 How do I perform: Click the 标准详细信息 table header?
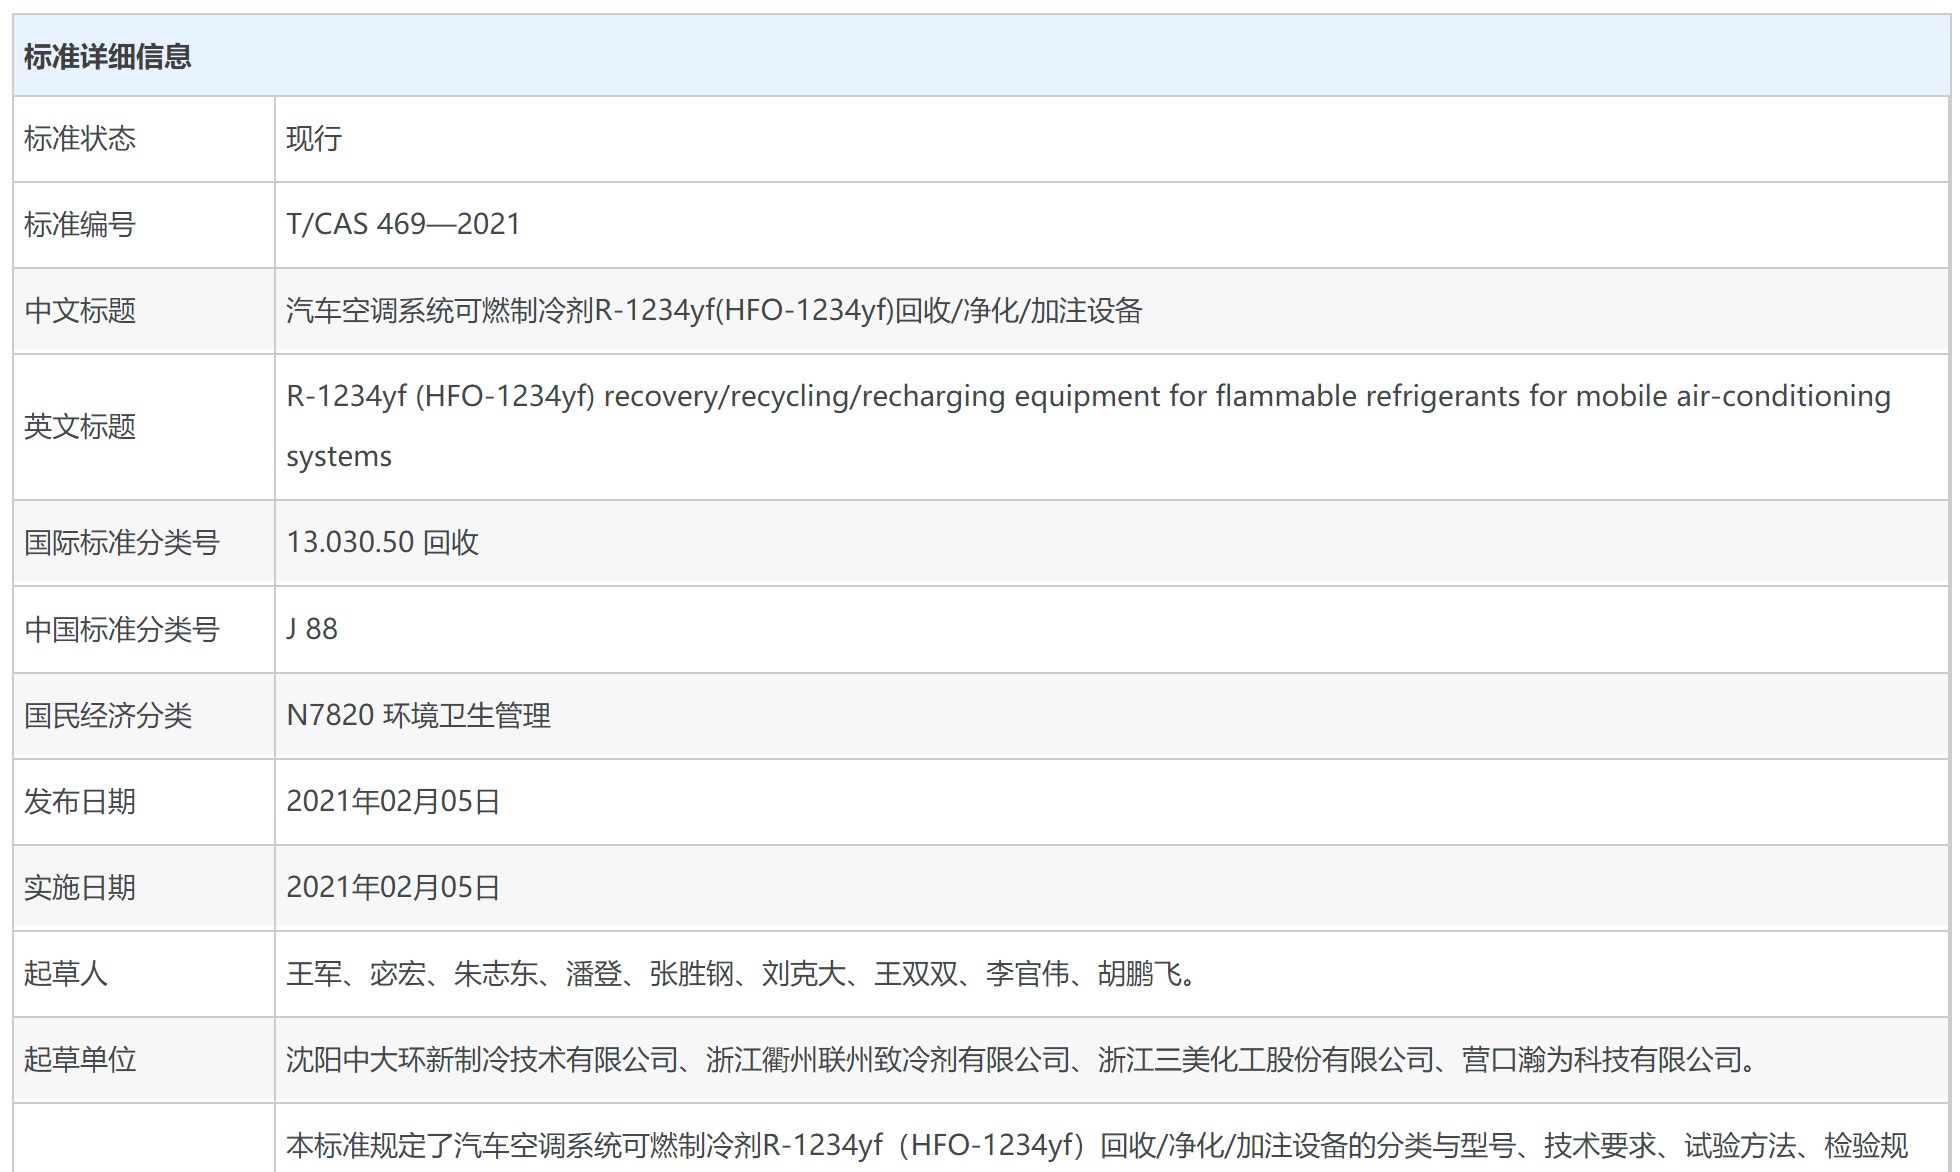pyautogui.click(x=107, y=57)
